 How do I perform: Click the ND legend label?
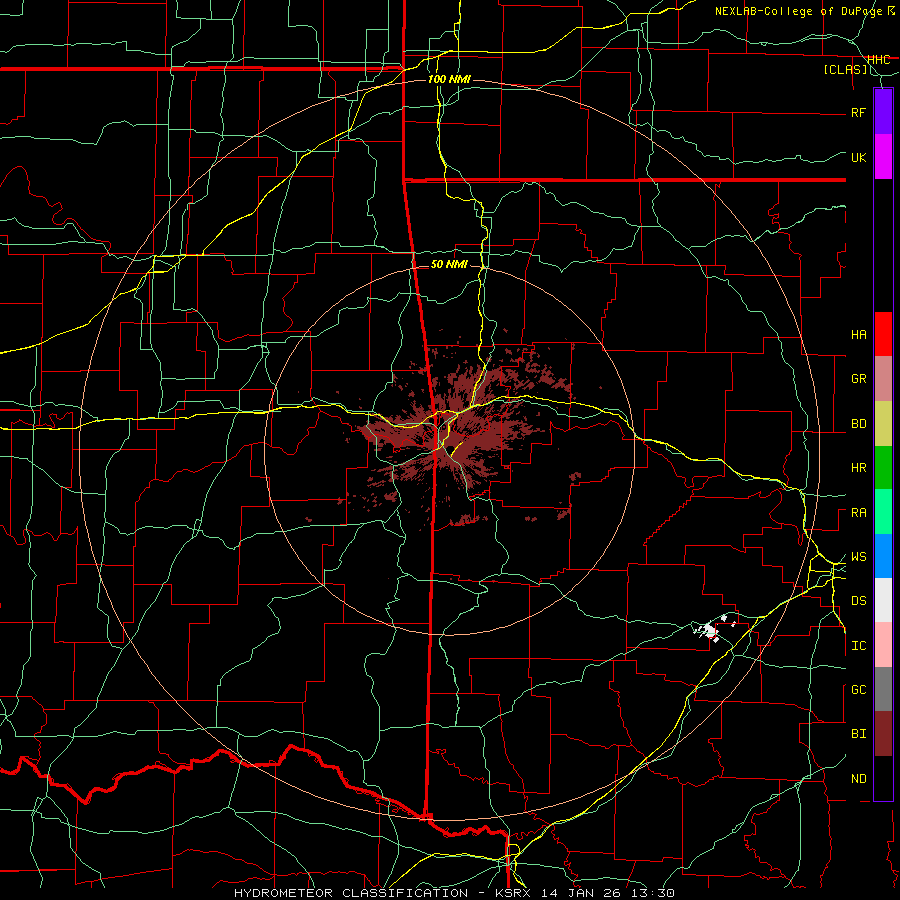tap(858, 779)
